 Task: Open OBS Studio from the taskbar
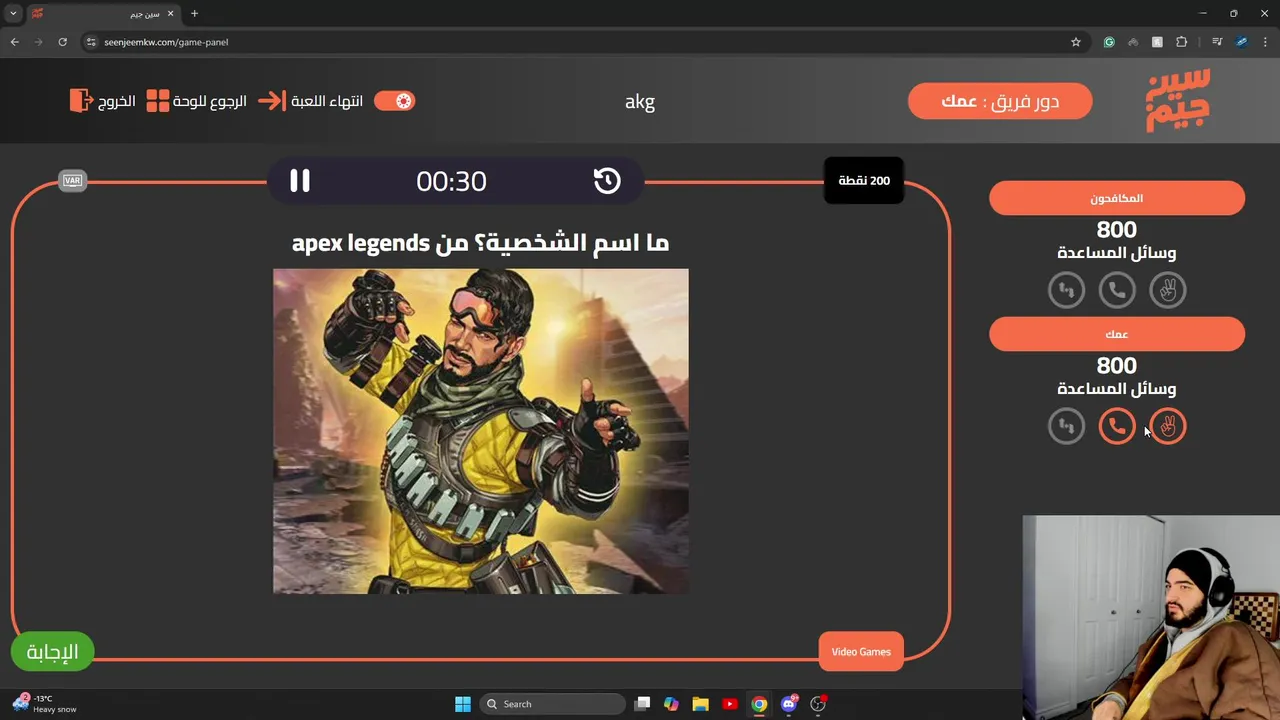pos(818,704)
